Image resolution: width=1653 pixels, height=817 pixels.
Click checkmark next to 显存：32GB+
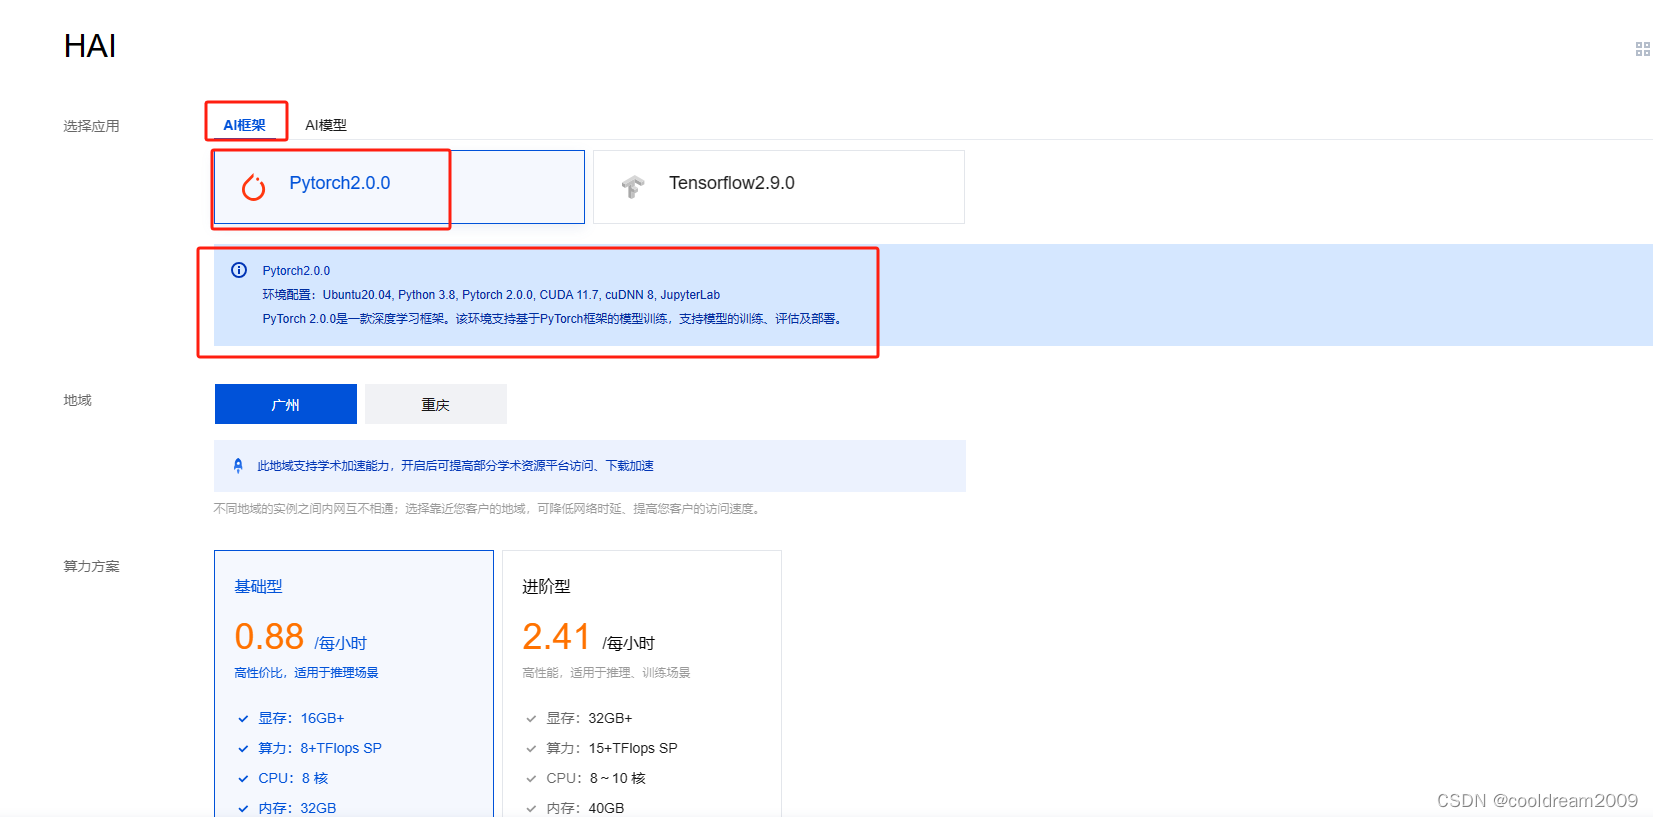[531, 719]
